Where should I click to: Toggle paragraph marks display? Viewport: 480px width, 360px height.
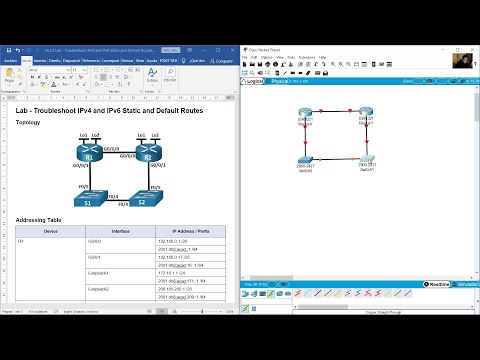click(x=129, y=85)
